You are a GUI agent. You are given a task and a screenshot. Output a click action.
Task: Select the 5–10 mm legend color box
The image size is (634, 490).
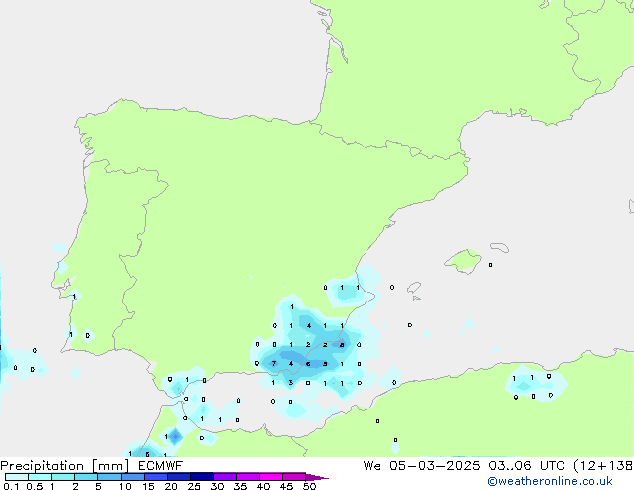click(109, 477)
